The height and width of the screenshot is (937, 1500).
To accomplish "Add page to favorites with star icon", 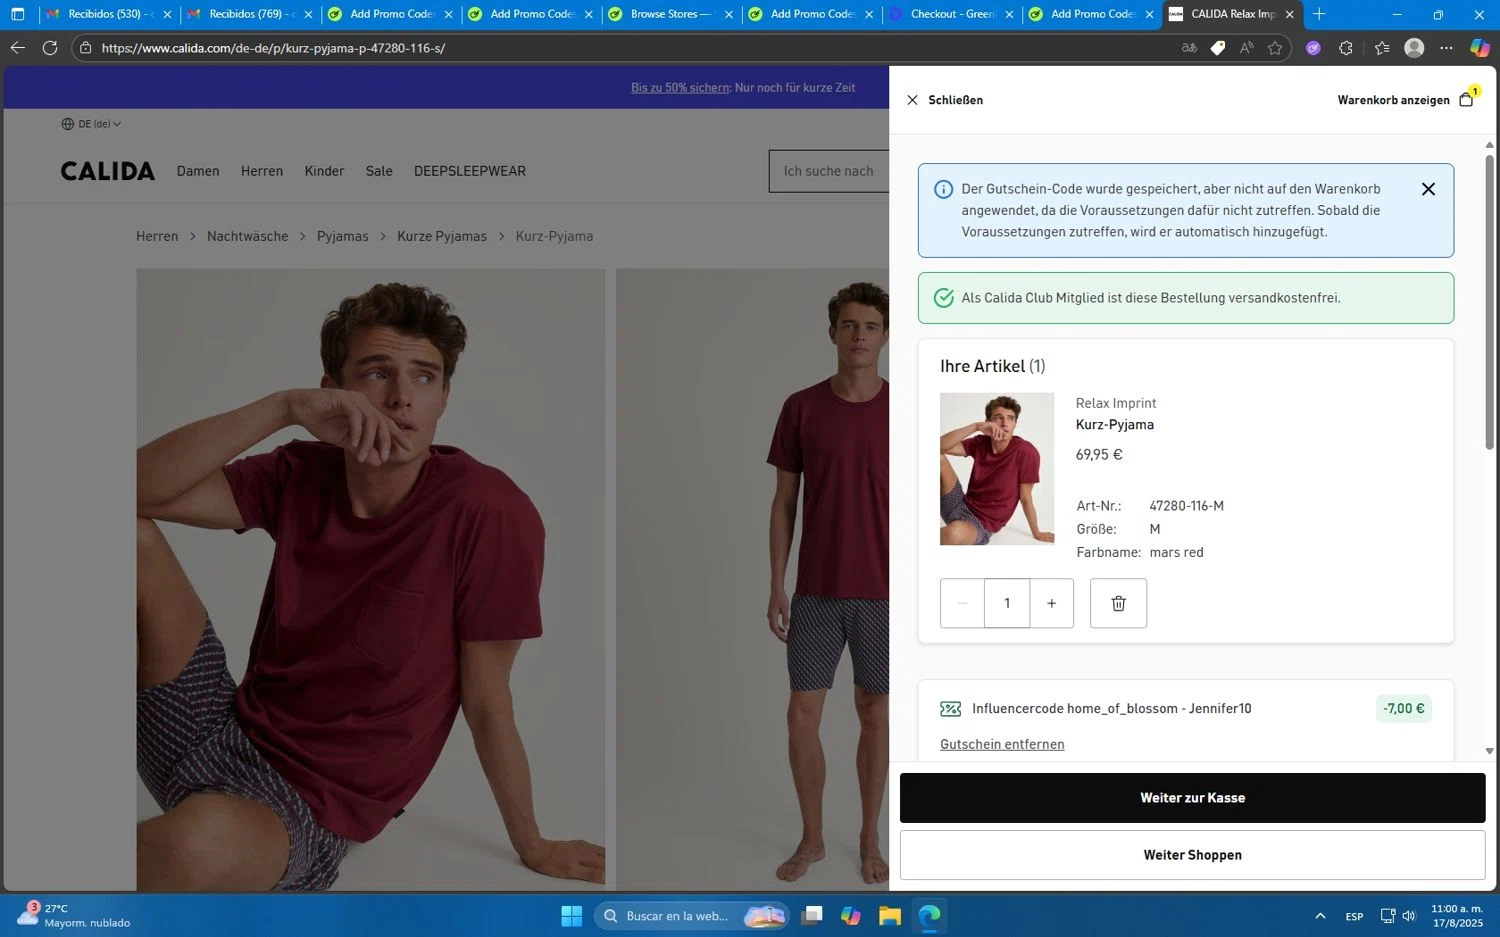I will [1275, 47].
